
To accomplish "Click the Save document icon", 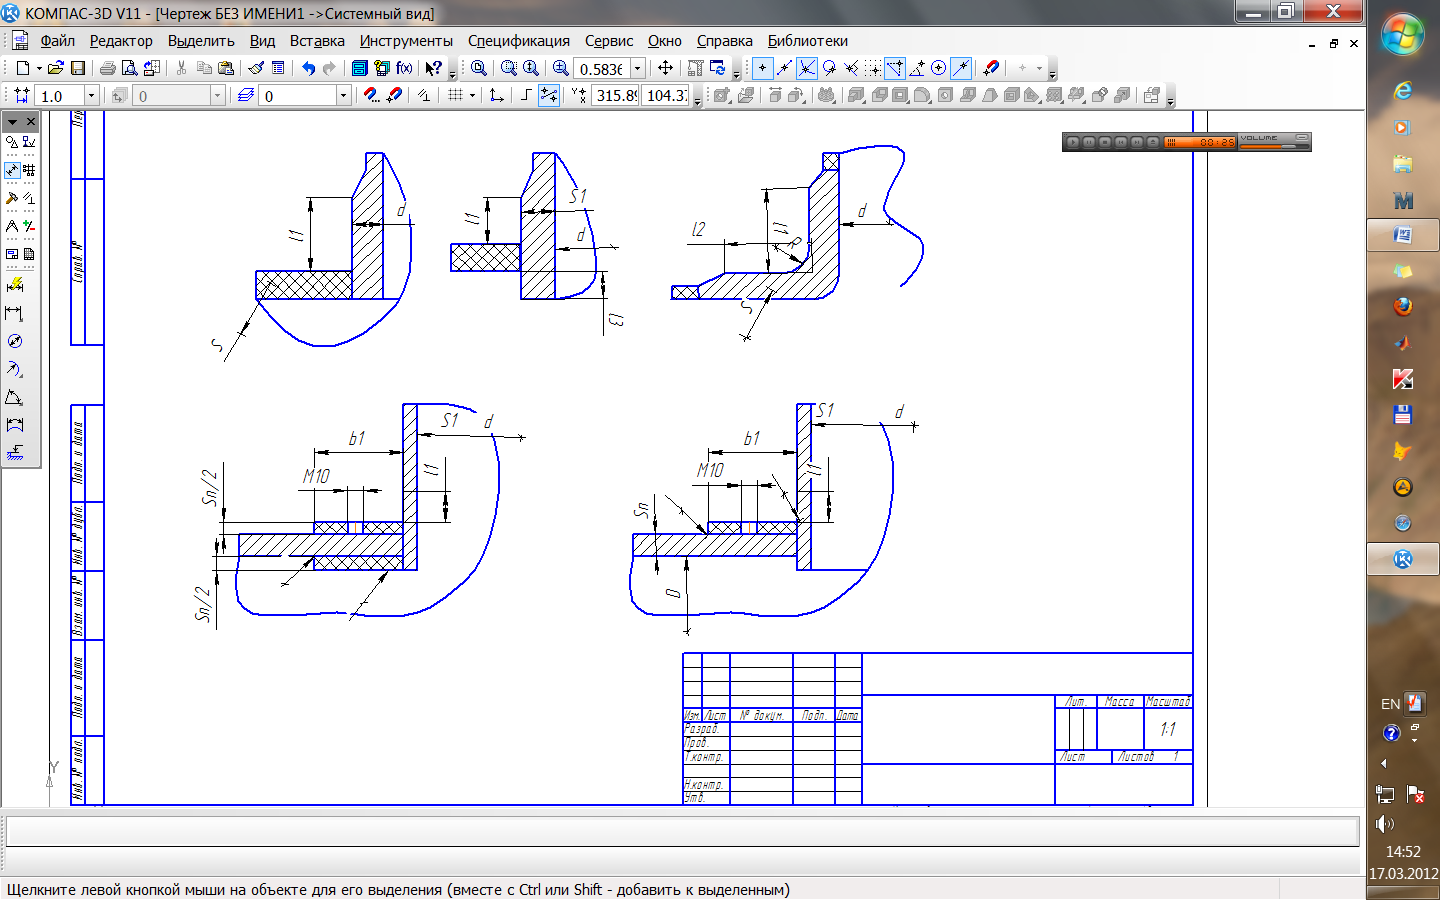I will click(x=78, y=68).
